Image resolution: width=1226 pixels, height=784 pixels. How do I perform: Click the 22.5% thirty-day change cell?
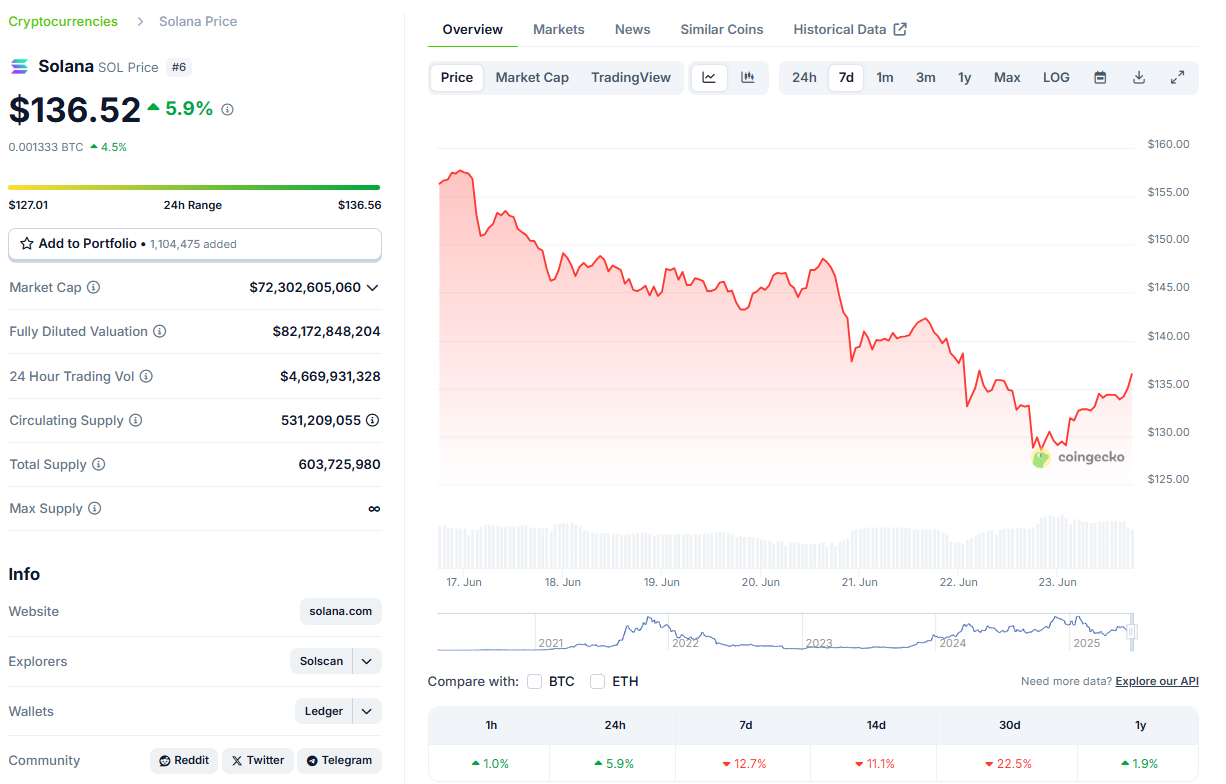point(1009,764)
